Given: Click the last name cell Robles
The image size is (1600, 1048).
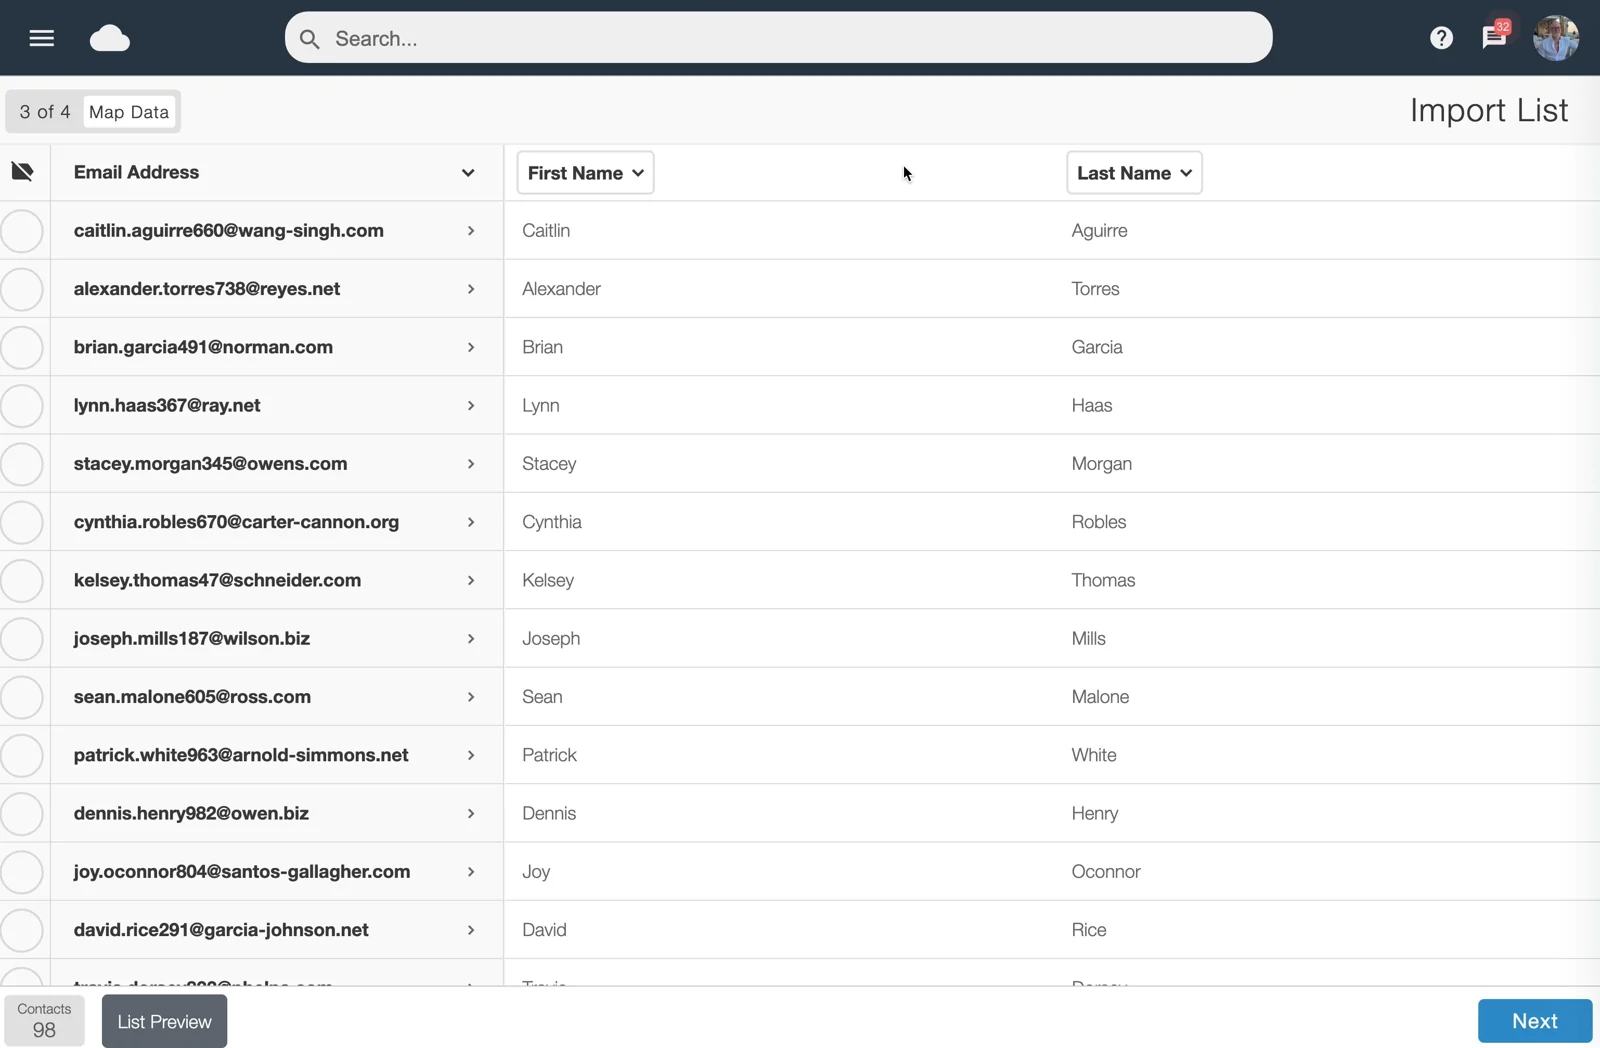Looking at the screenshot, I should (x=1098, y=522).
